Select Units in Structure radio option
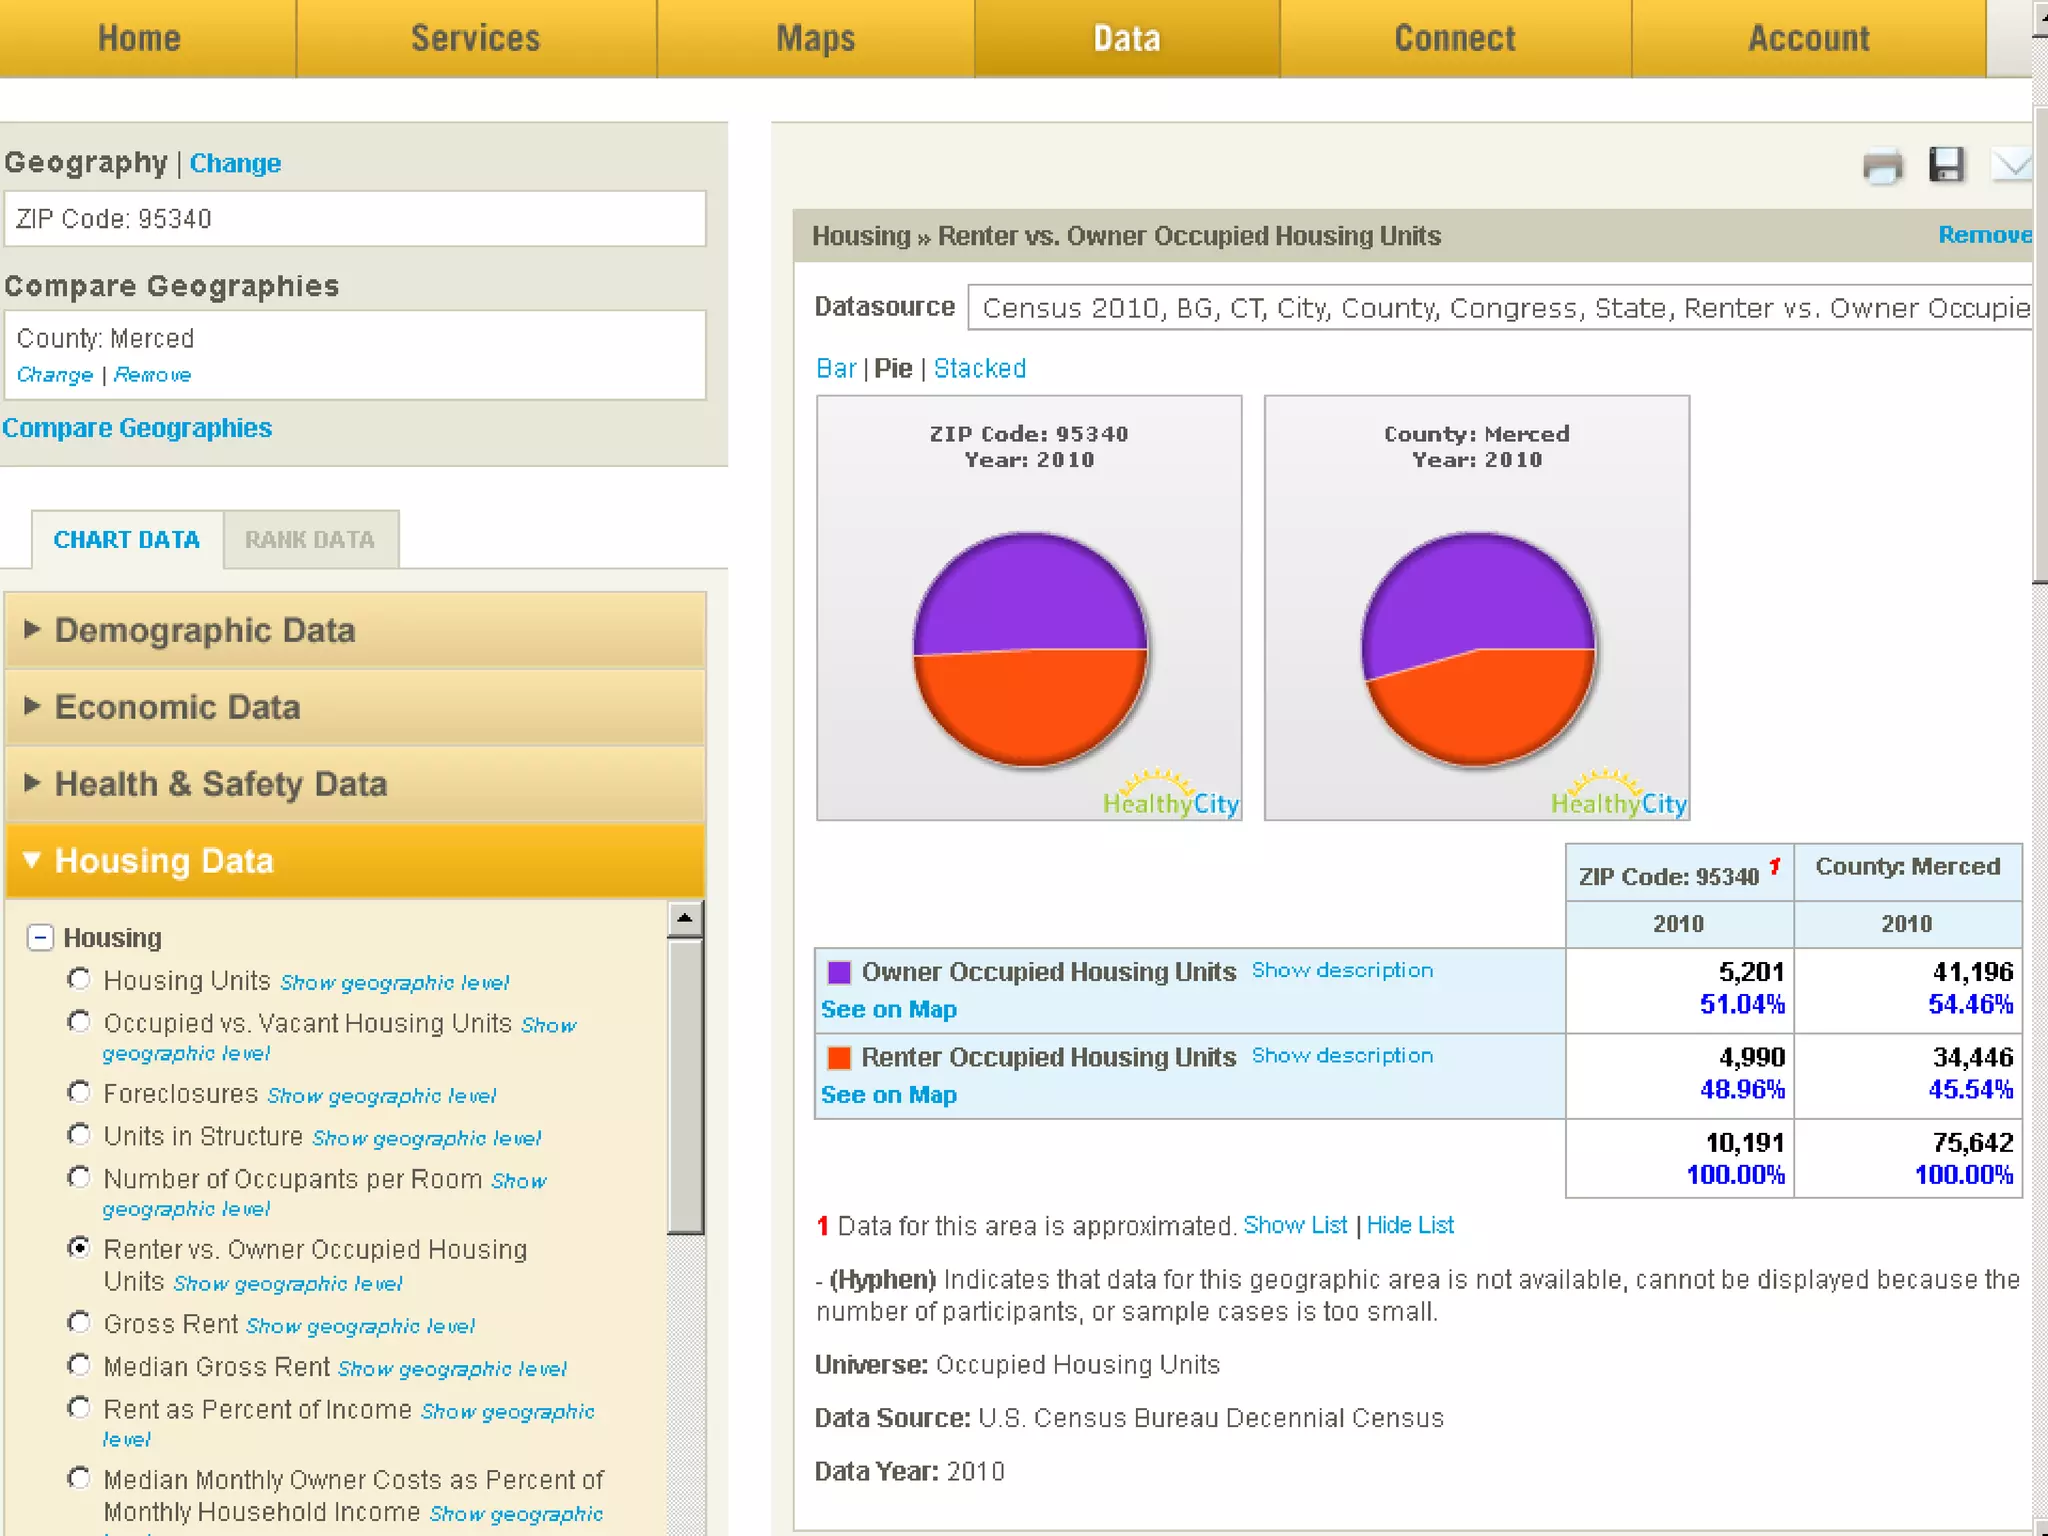 (x=79, y=1135)
